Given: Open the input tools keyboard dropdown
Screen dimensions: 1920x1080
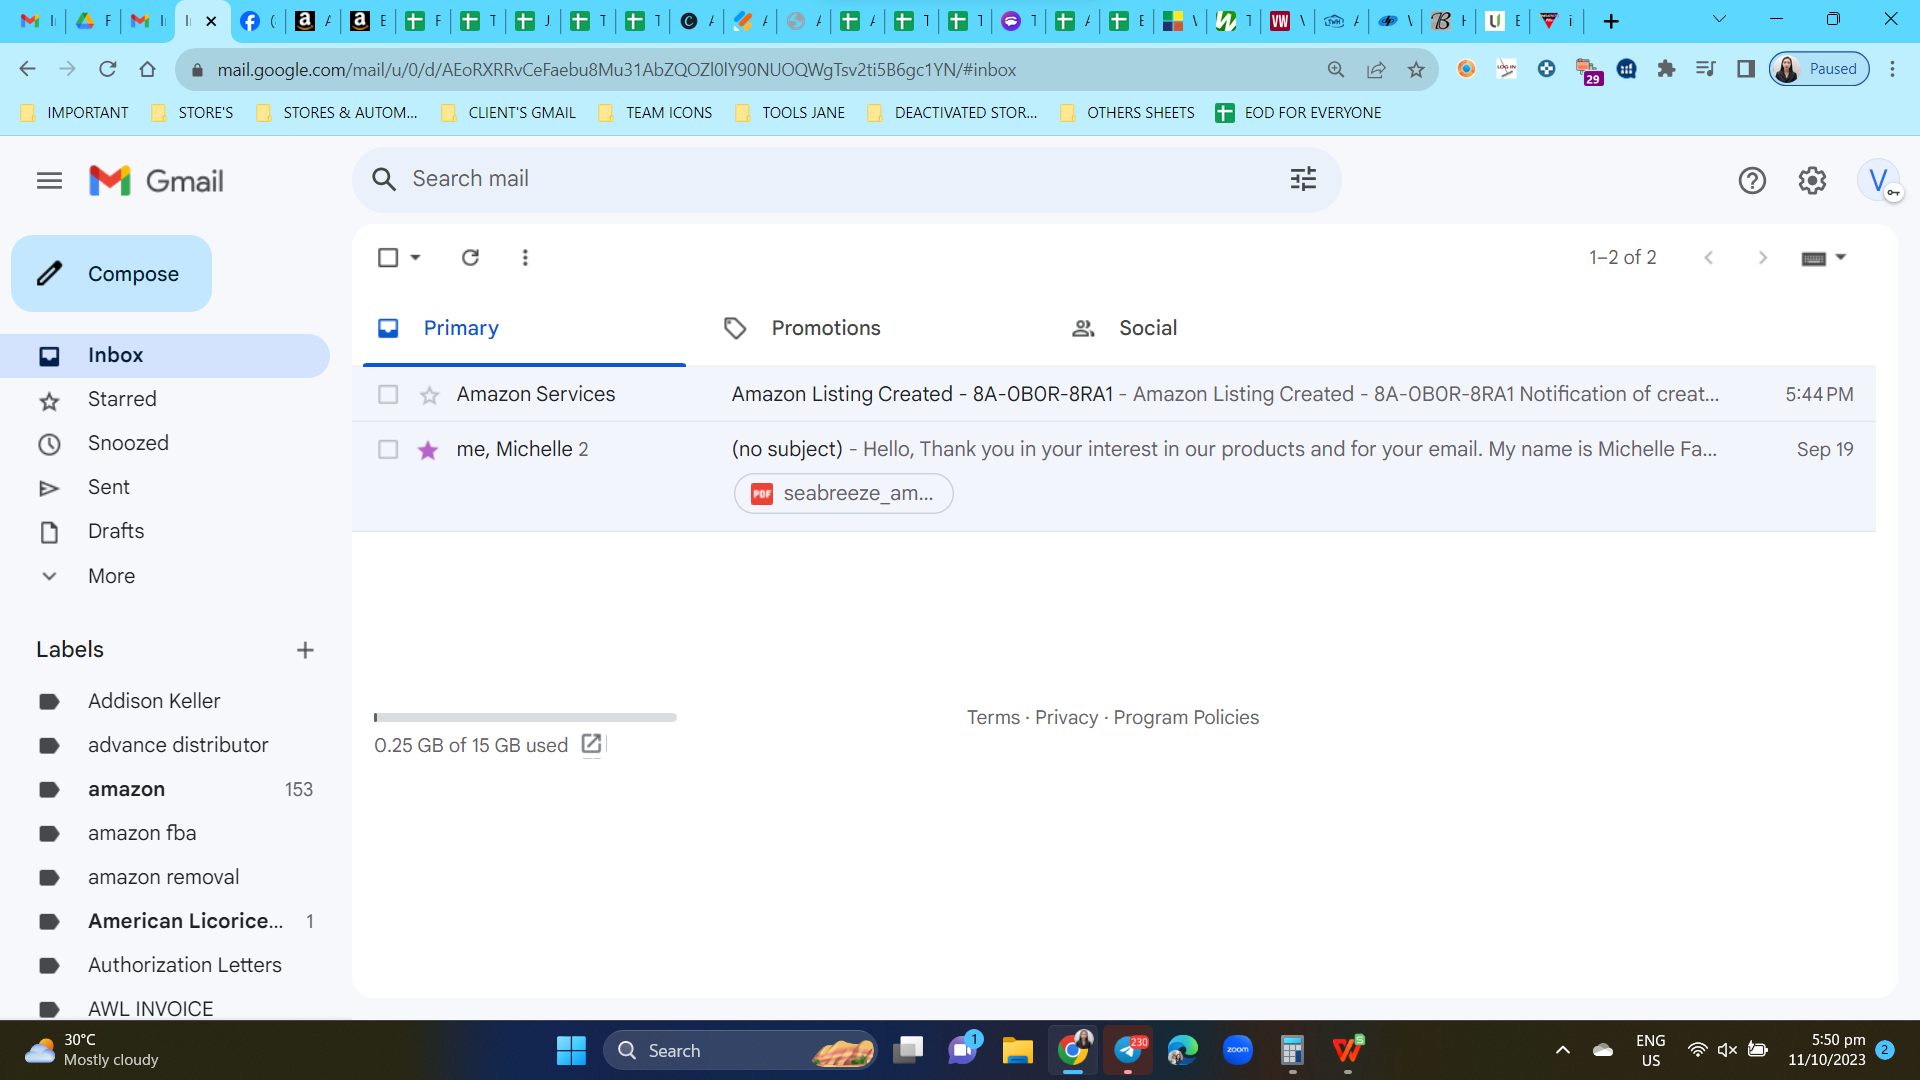Looking at the screenshot, I should [1824, 258].
